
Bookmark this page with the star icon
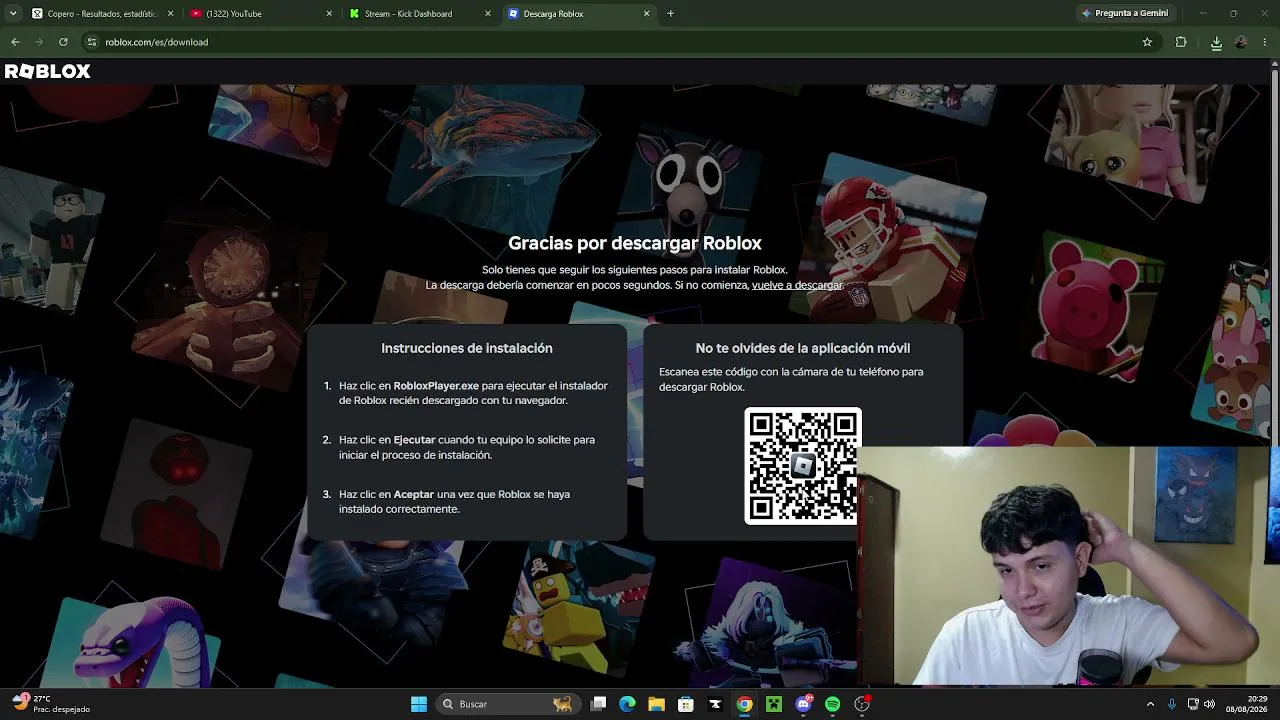point(1147,42)
